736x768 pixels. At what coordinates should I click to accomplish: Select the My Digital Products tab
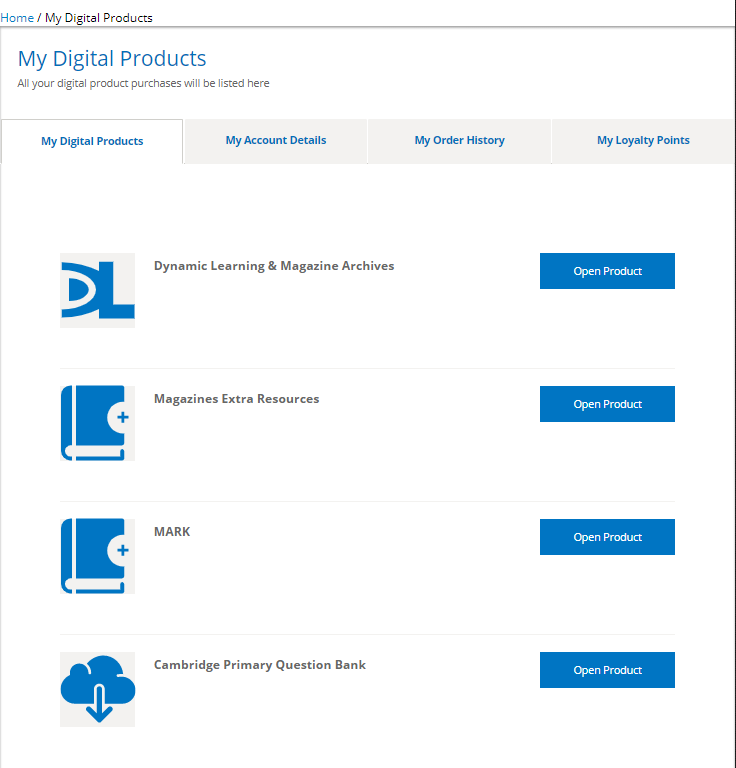[92, 141]
